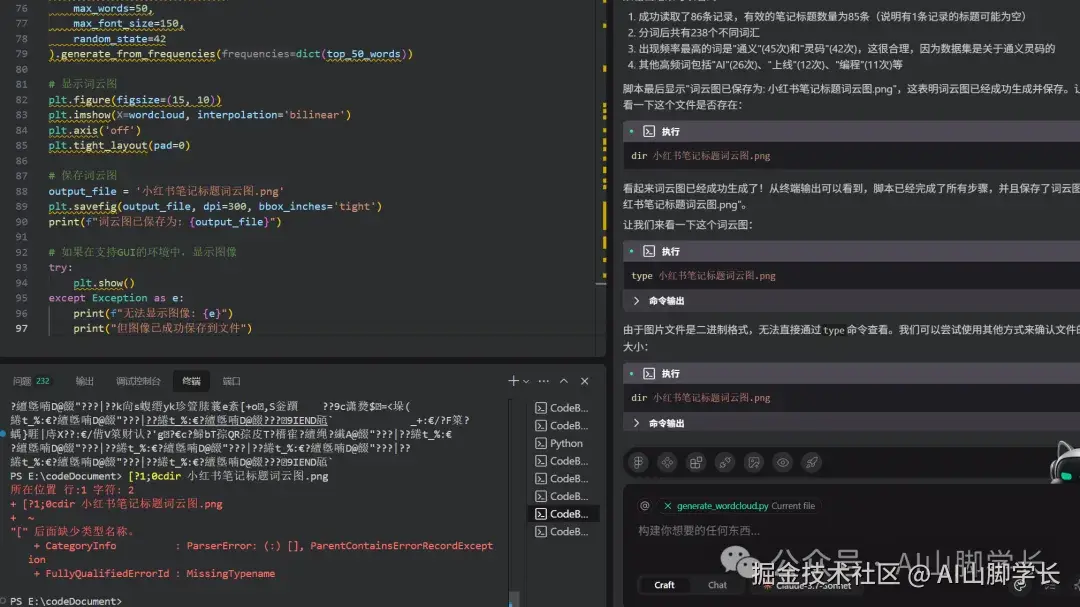Remove generate_wordcloud.py from the chat context
Image resolution: width=1080 pixels, height=607 pixels.
pyautogui.click(x=668, y=506)
